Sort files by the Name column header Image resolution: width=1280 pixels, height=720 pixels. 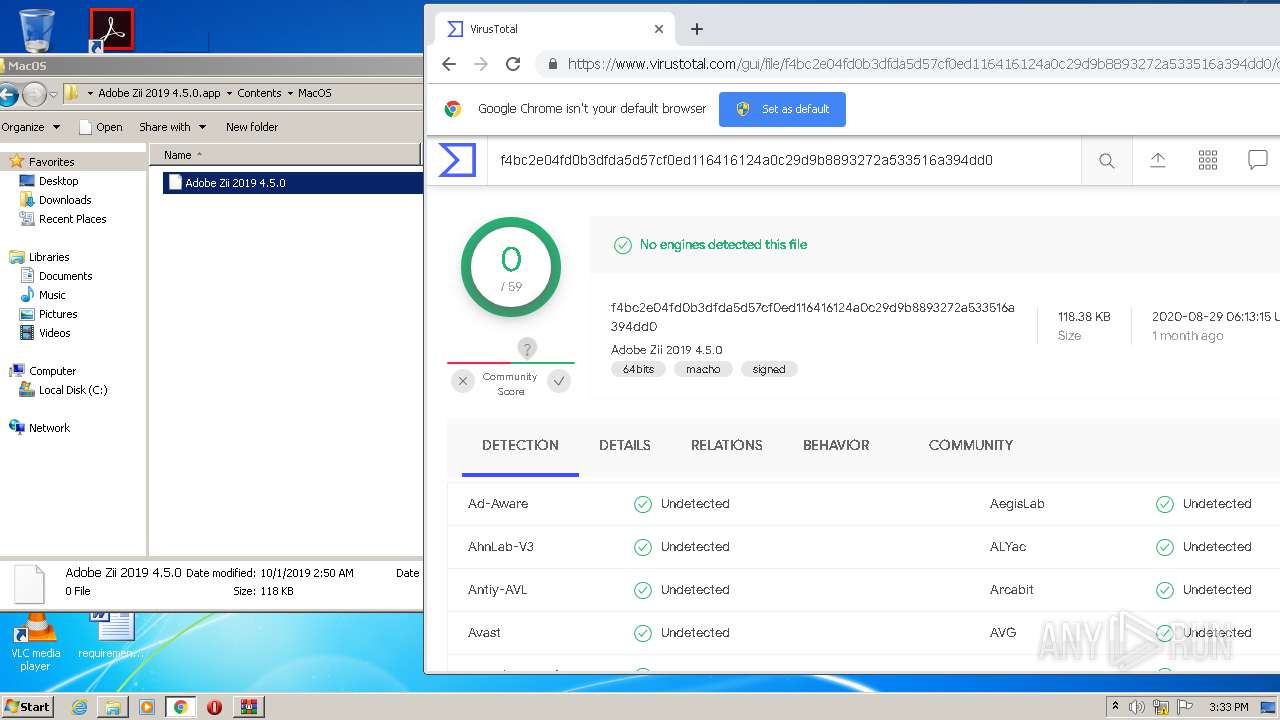coord(285,155)
